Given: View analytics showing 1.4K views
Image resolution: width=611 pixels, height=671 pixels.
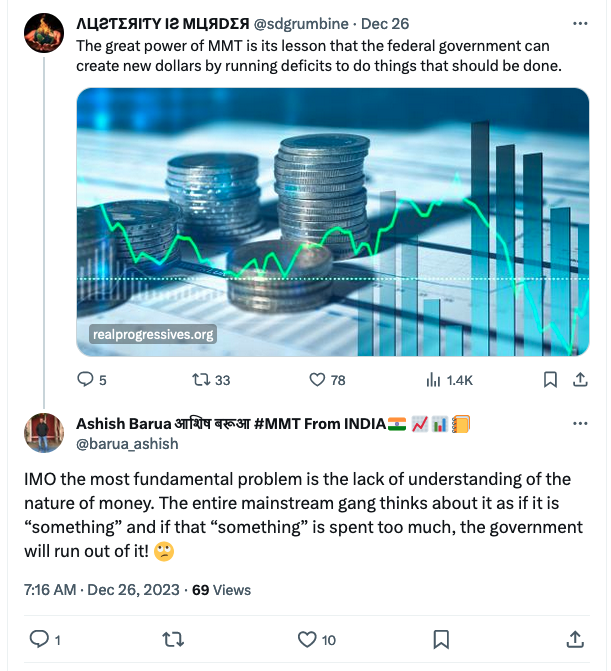Looking at the screenshot, I should click(x=434, y=380).
